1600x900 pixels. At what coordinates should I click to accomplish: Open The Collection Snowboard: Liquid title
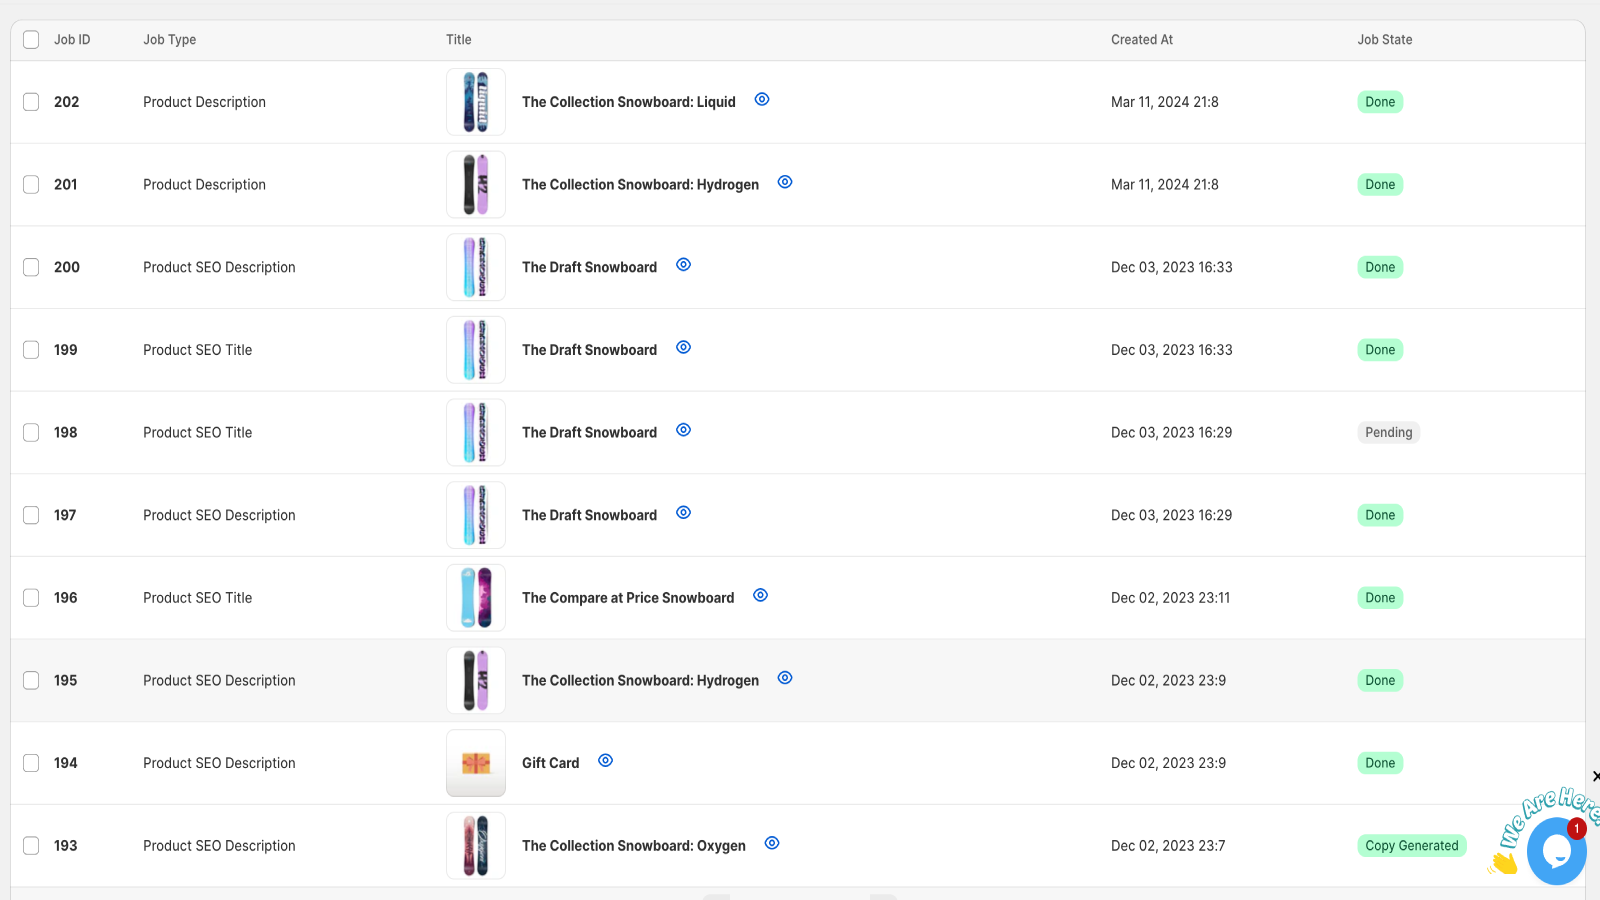pos(629,102)
